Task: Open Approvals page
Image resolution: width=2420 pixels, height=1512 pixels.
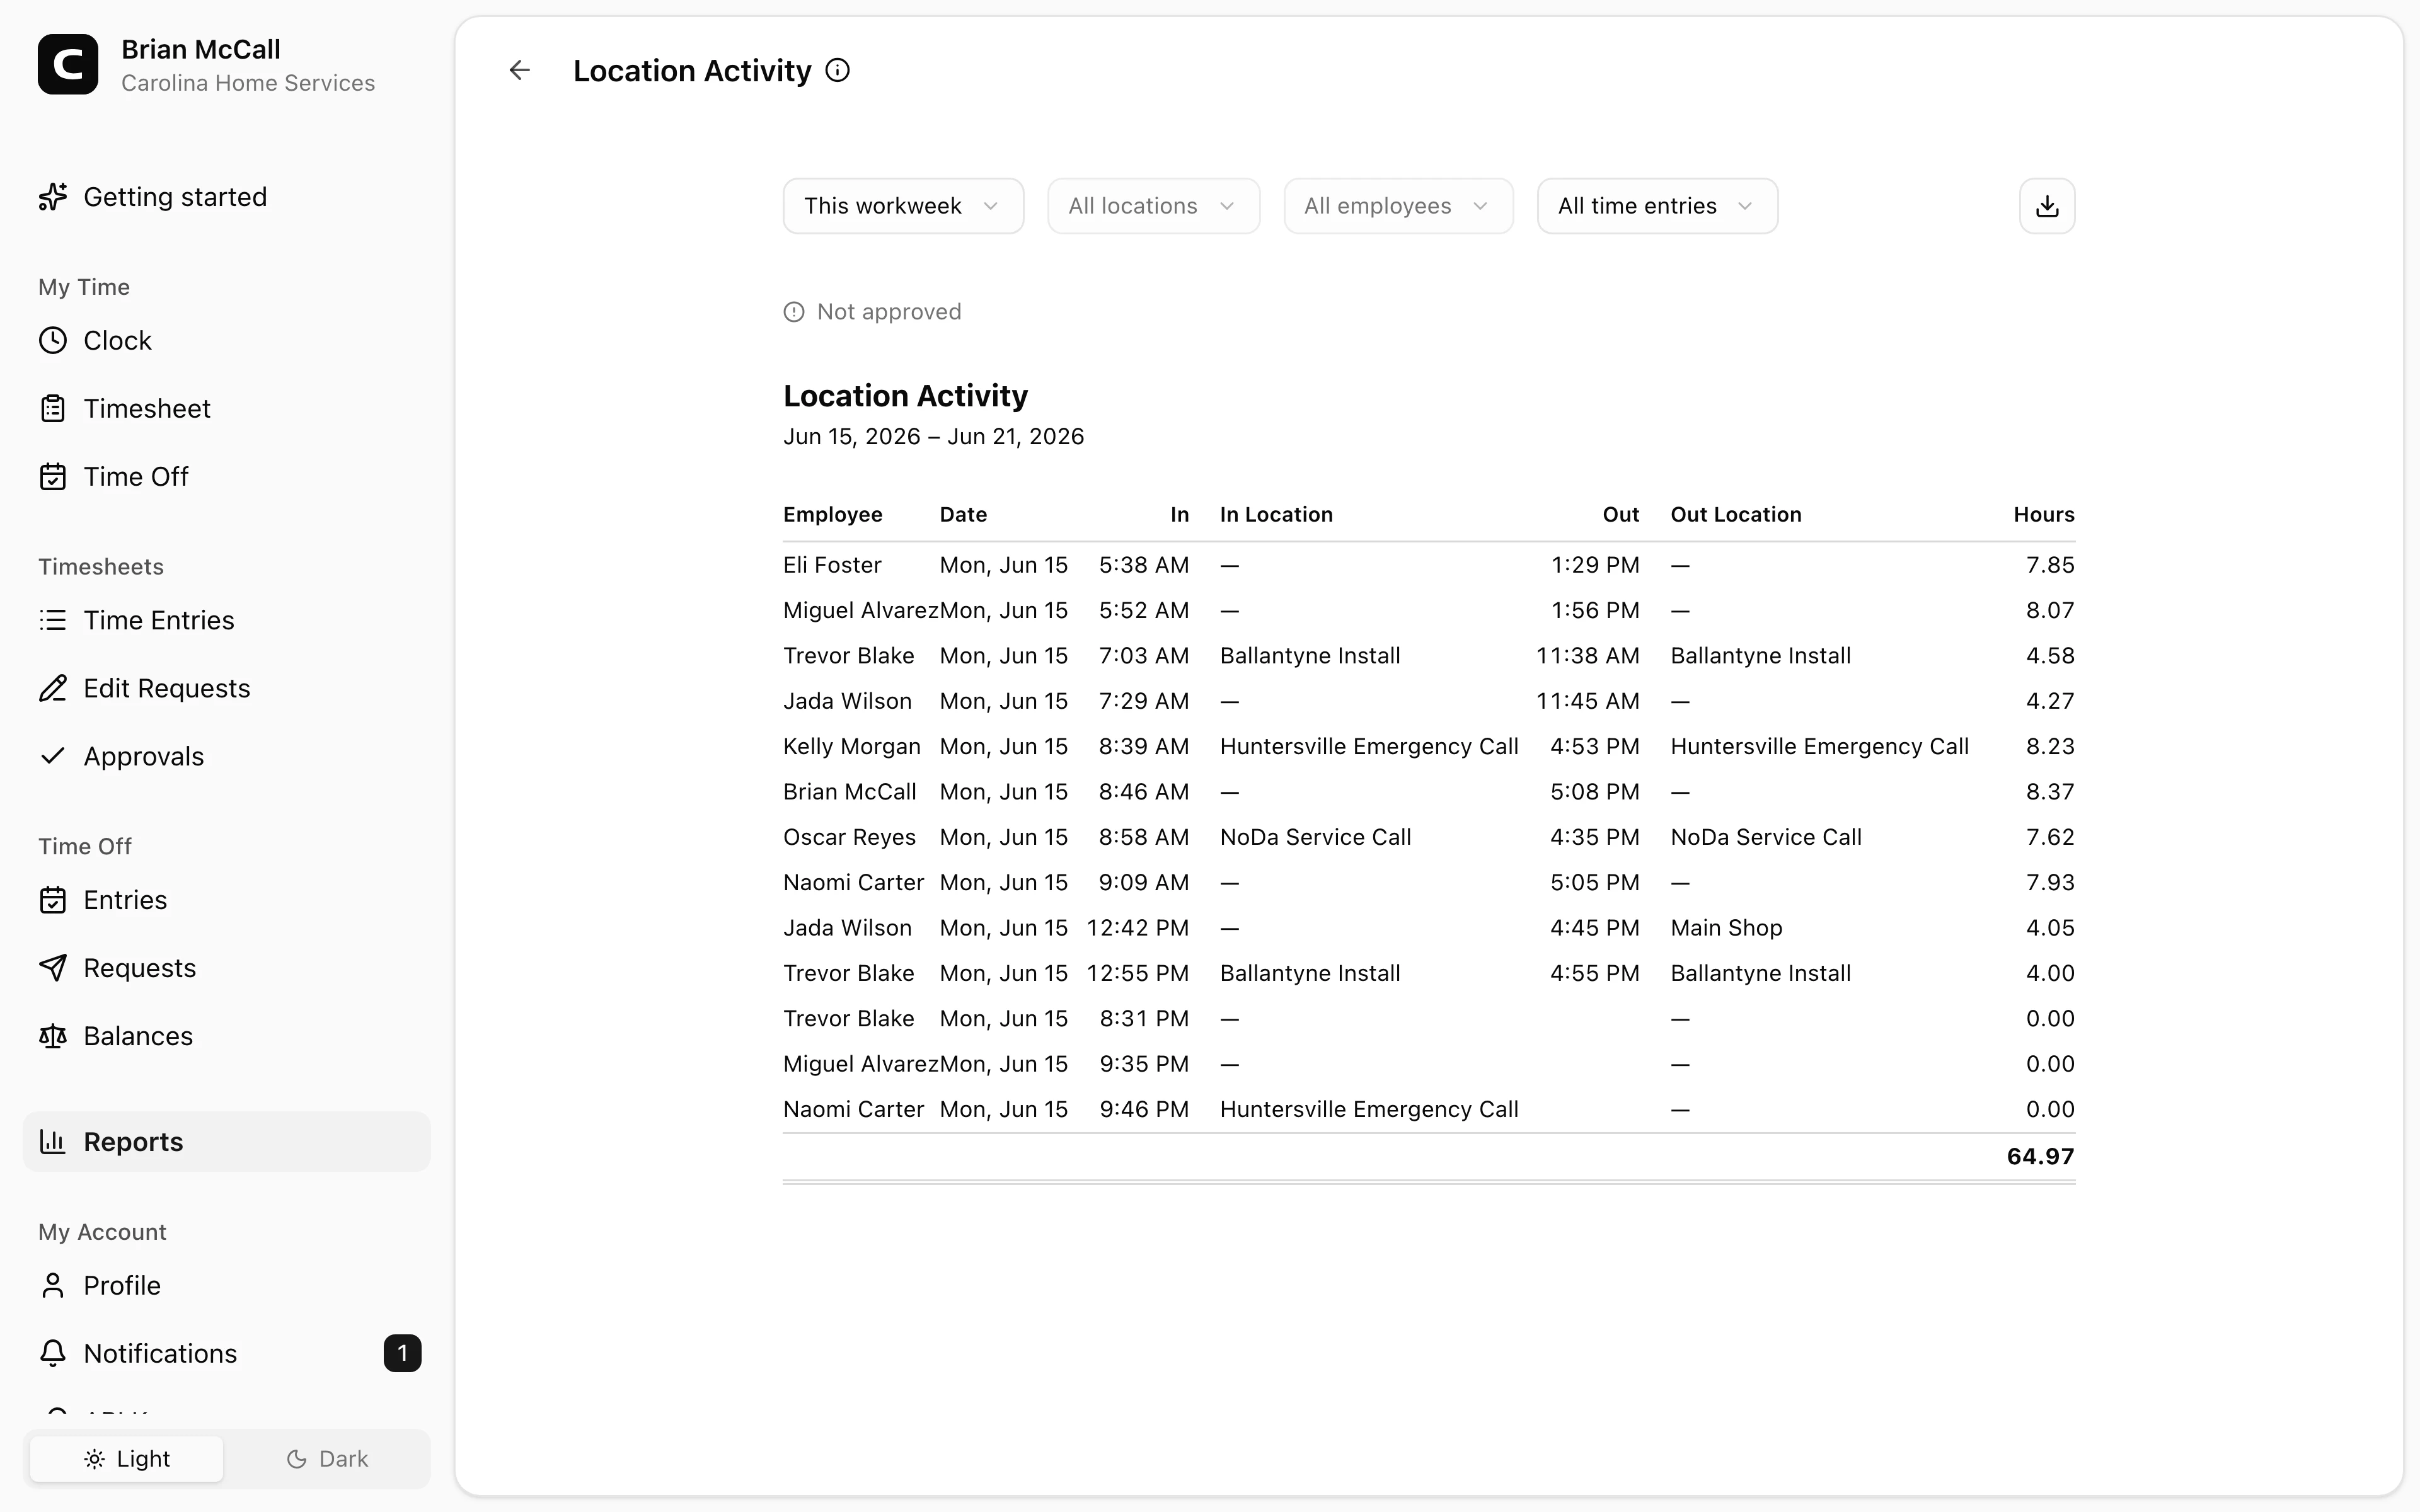Action: click(227, 757)
